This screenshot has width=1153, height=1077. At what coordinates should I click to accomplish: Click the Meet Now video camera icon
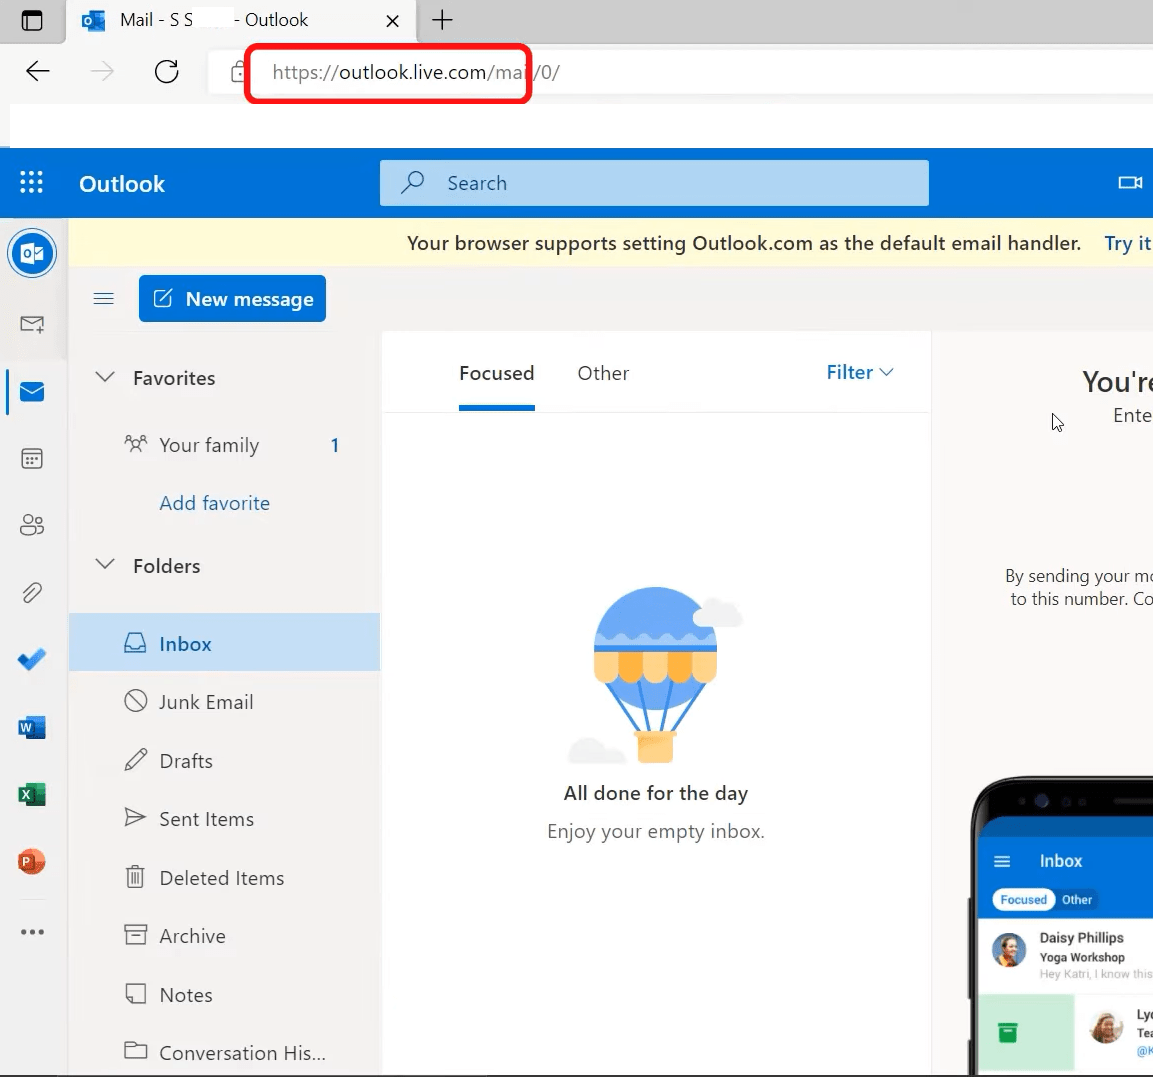[1130, 182]
